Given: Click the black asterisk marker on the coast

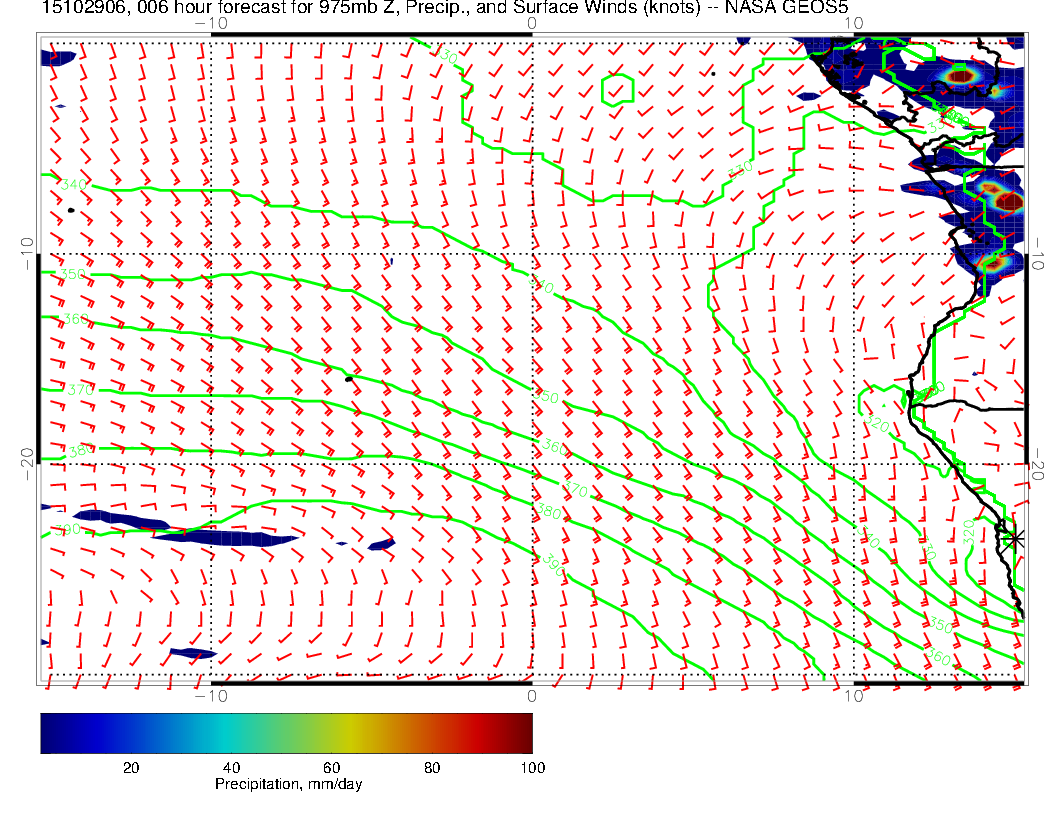Looking at the screenshot, I should point(1015,538).
